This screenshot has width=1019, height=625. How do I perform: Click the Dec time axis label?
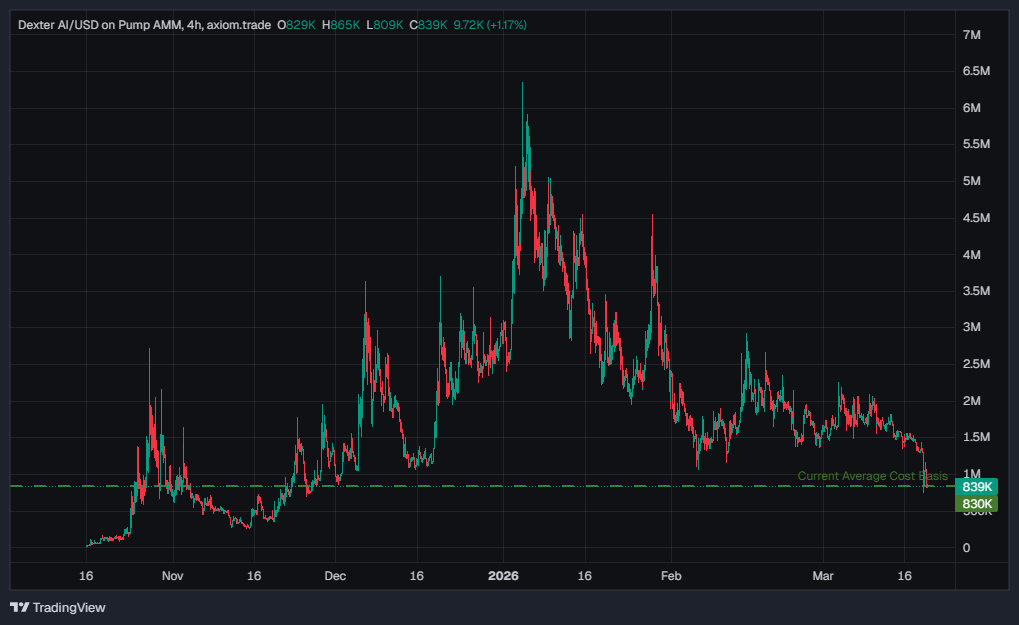[335, 576]
